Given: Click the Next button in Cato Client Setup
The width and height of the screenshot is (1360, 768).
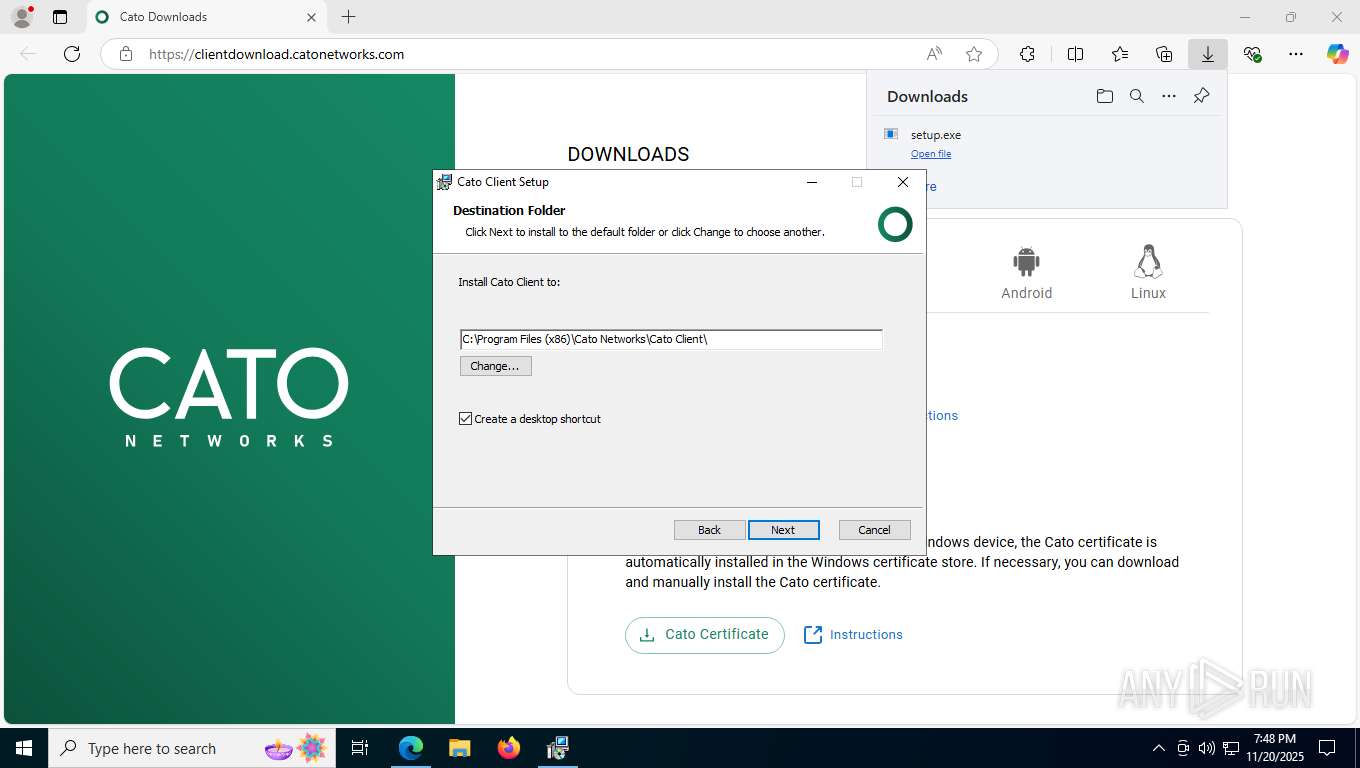Looking at the screenshot, I should tap(784, 530).
